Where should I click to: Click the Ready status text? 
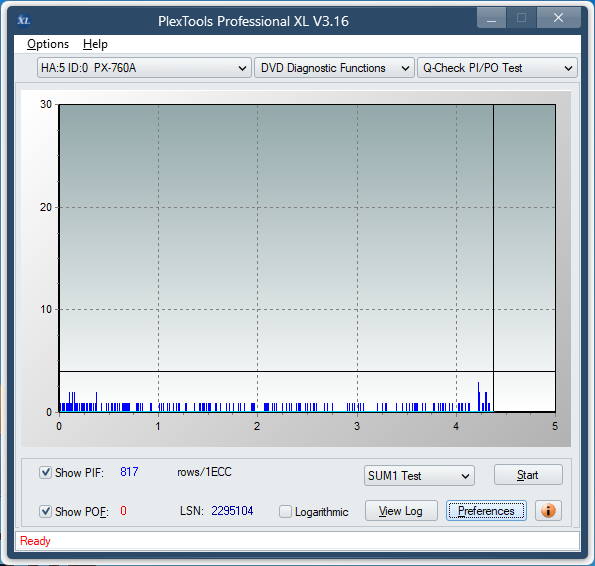[x=35, y=541]
